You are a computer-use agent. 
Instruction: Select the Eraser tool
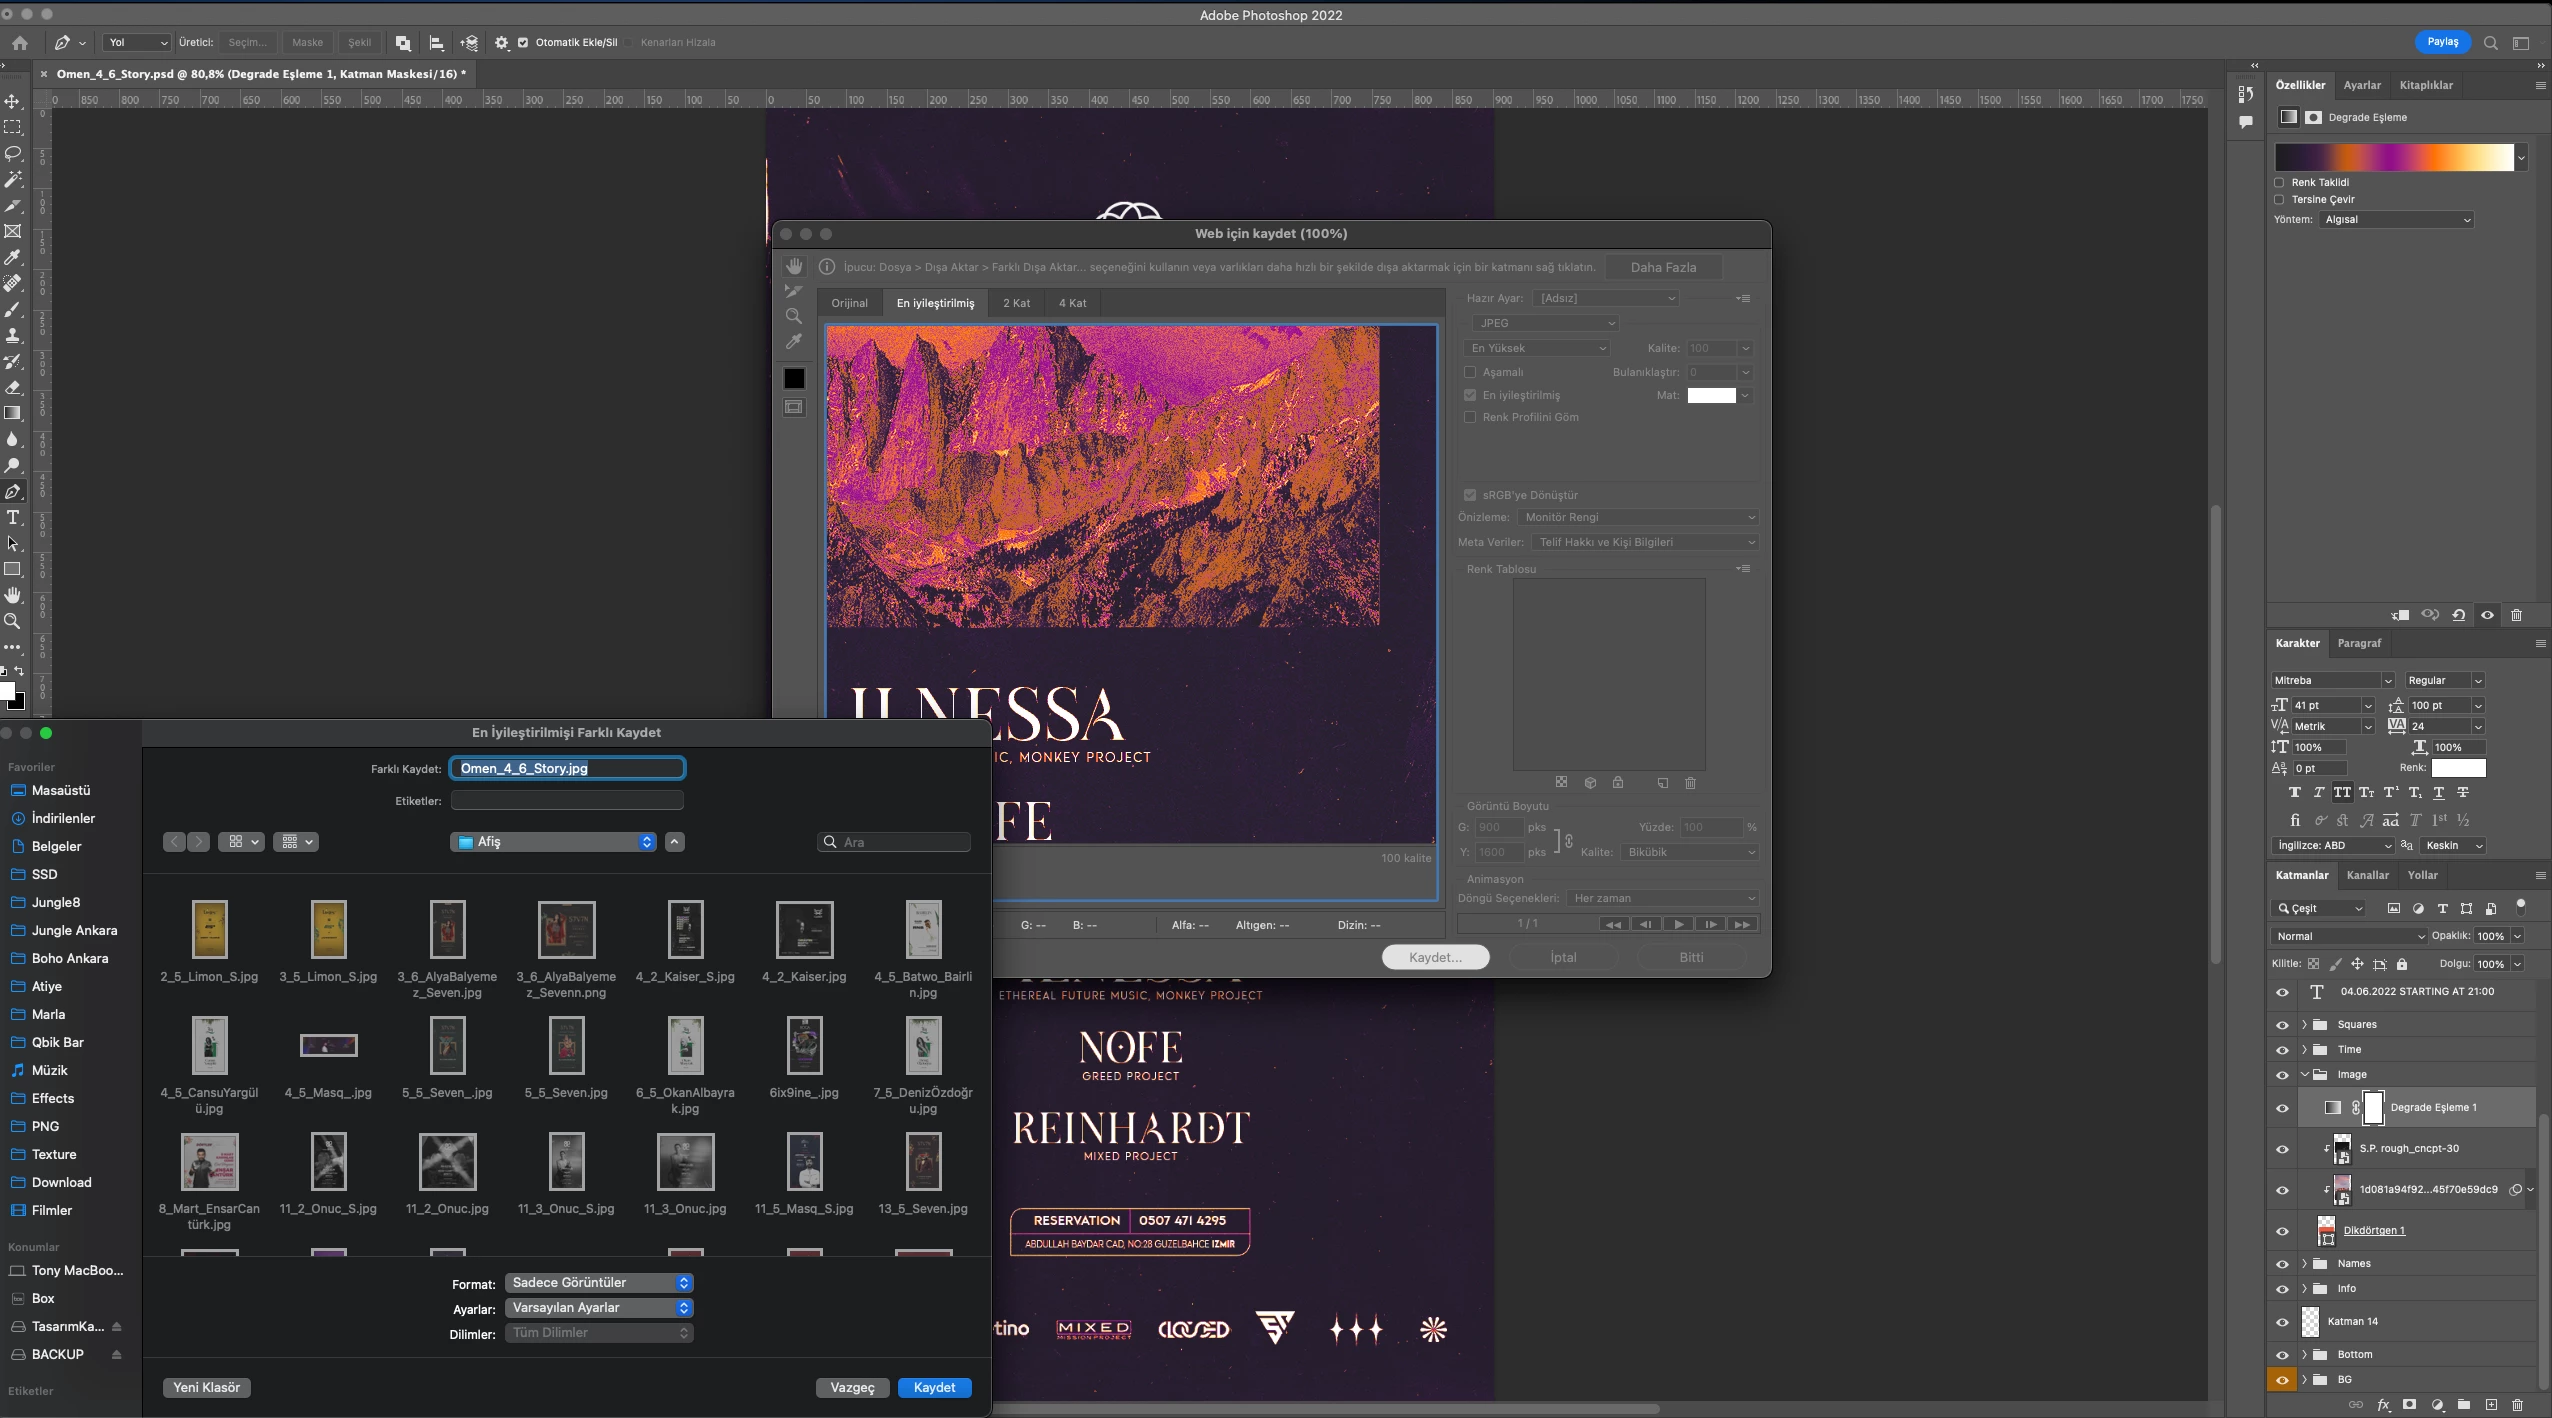point(13,387)
